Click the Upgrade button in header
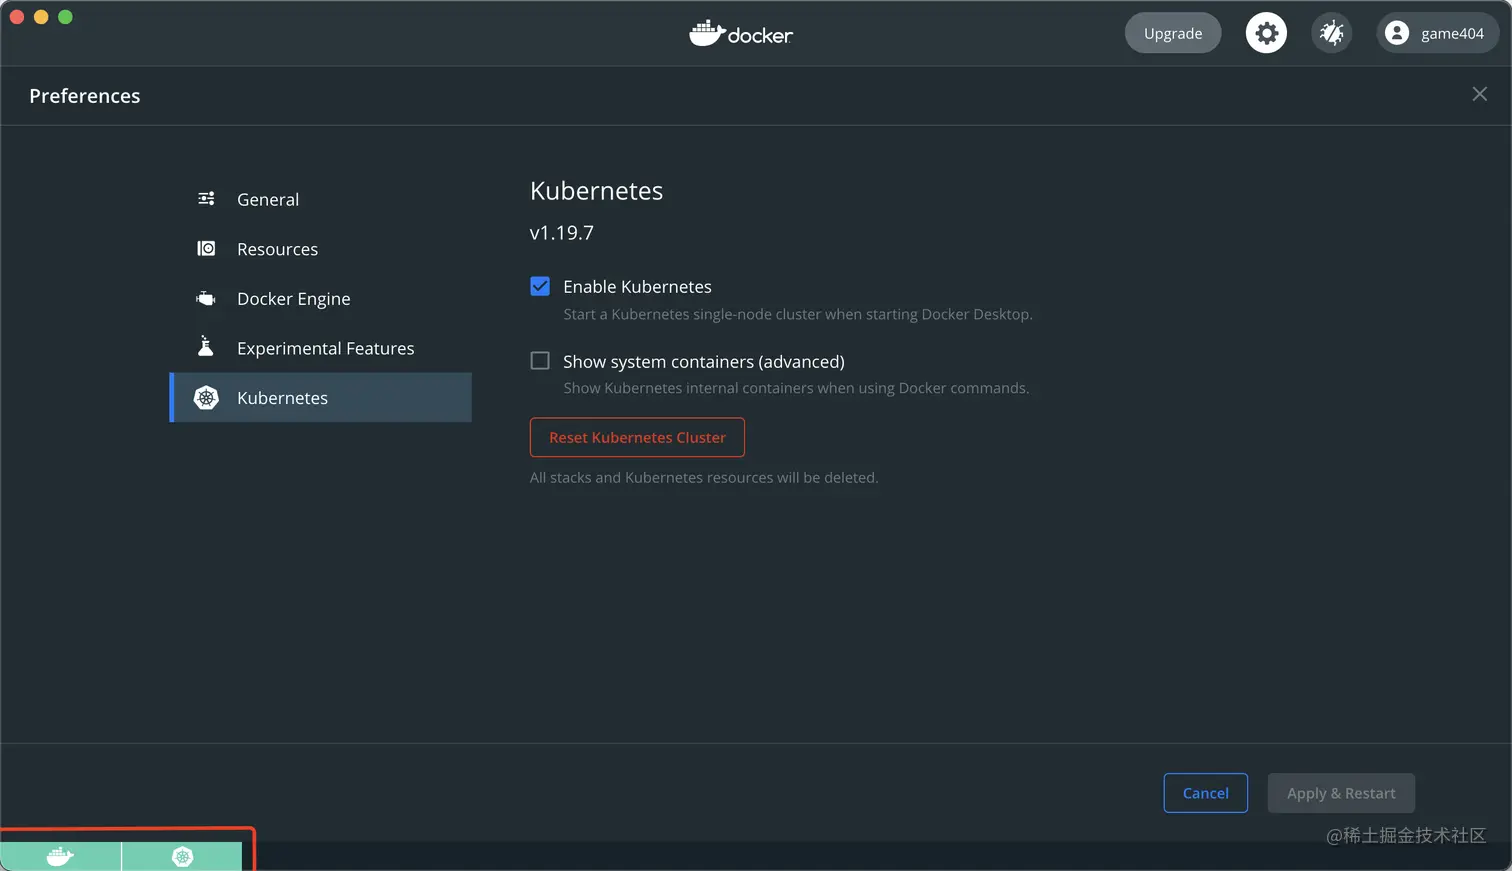1512x871 pixels. point(1172,32)
